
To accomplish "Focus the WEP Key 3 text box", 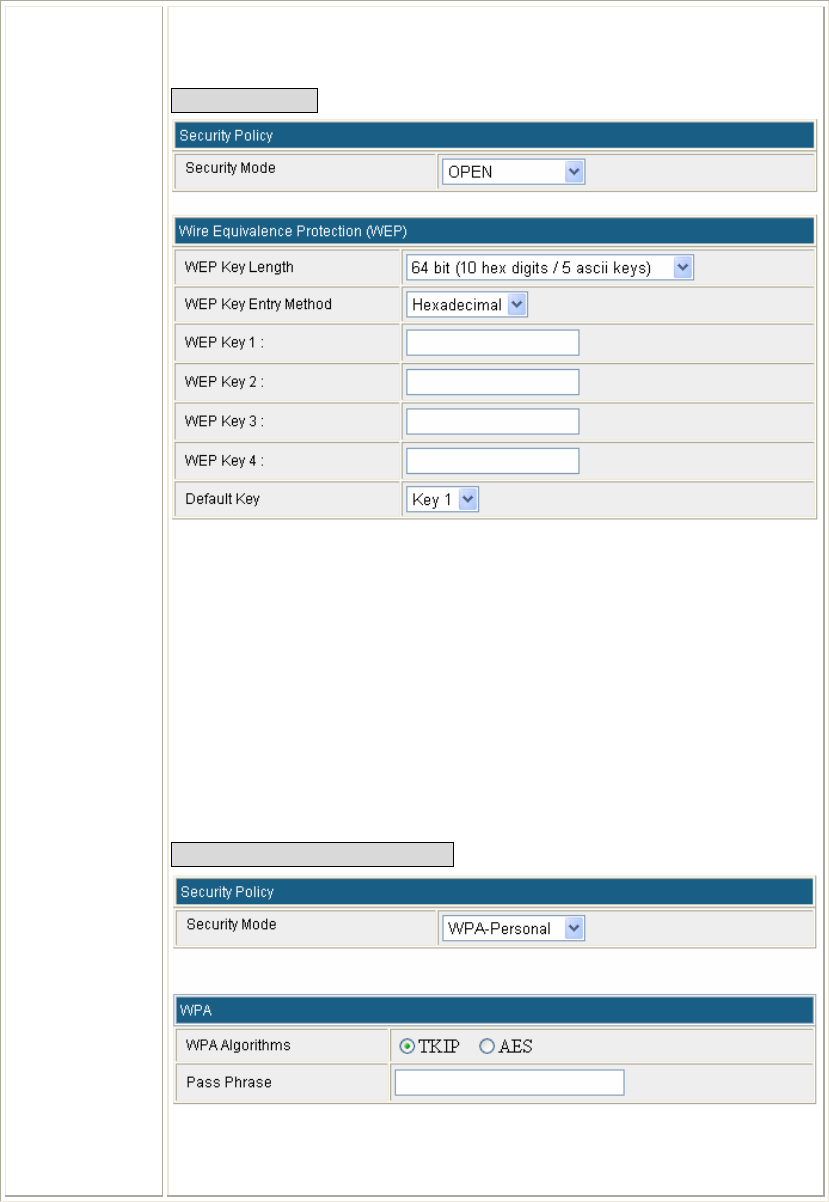I will click(x=492, y=421).
